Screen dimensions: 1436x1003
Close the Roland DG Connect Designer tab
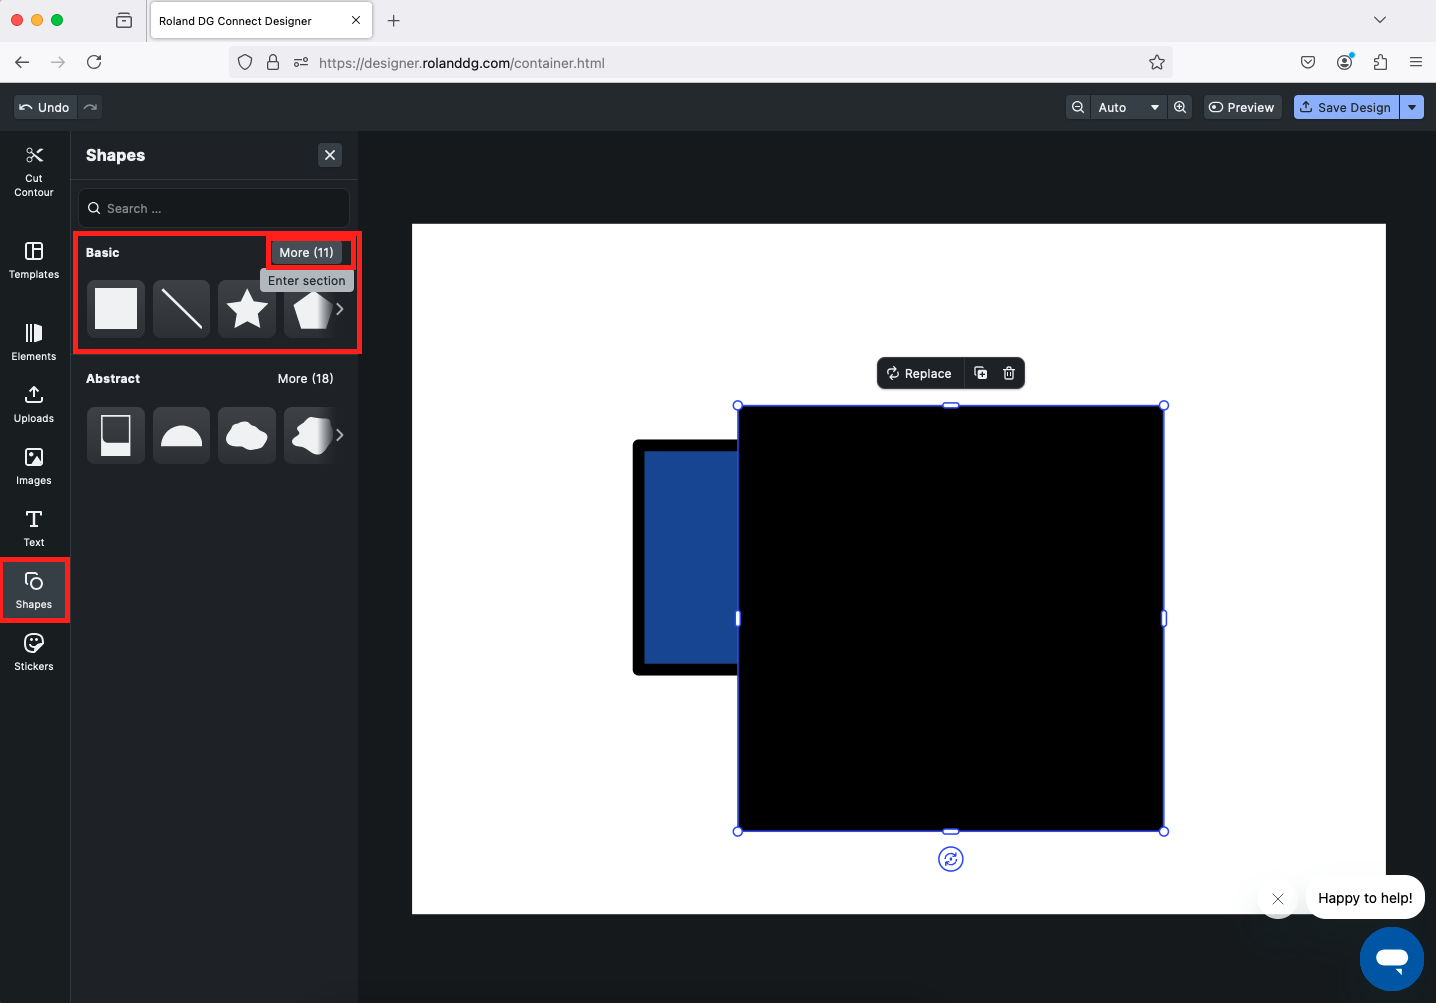356,20
